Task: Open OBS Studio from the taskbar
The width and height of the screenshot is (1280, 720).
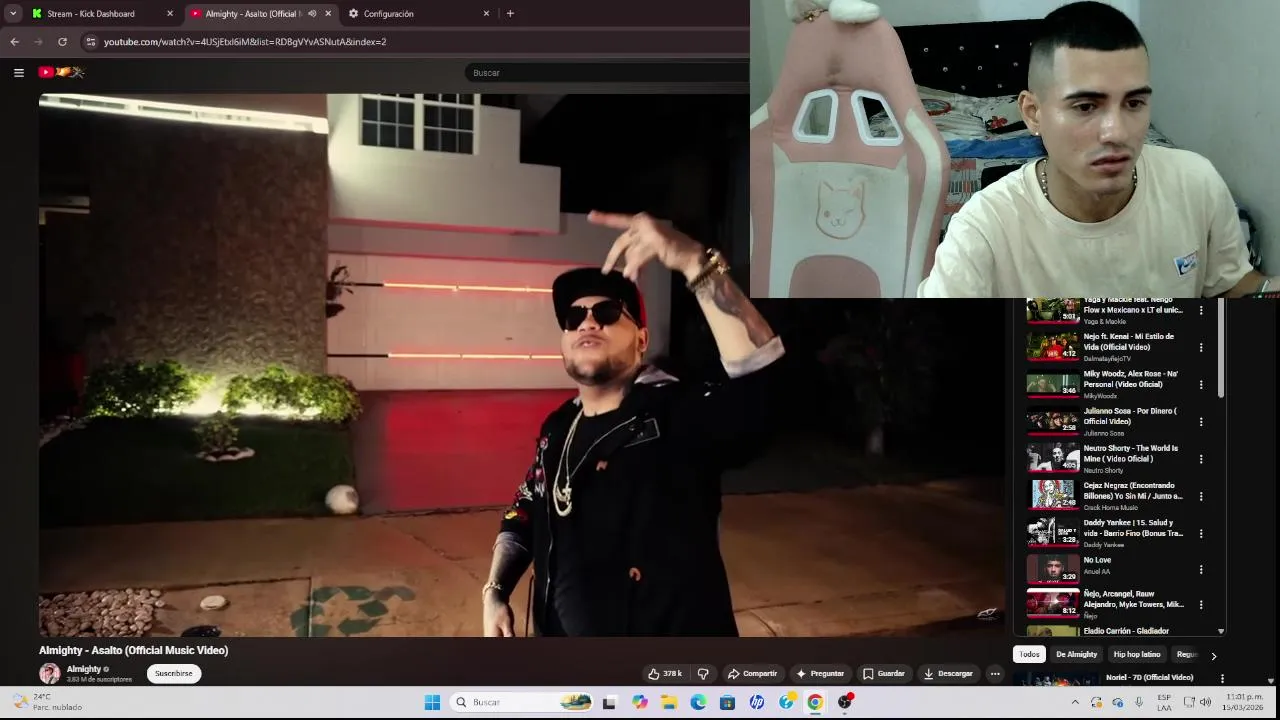Action: [845, 702]
